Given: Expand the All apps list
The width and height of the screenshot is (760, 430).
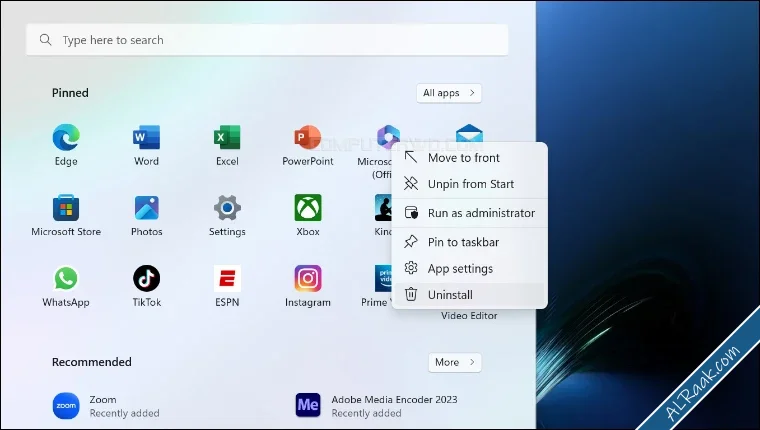Looking at the screenshot, I should tap(449, 93).
